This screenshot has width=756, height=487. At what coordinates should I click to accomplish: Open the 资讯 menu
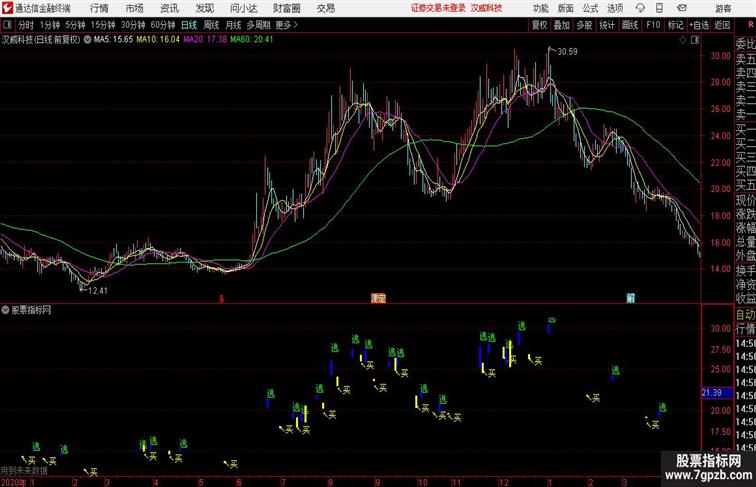tap(169, 8)
